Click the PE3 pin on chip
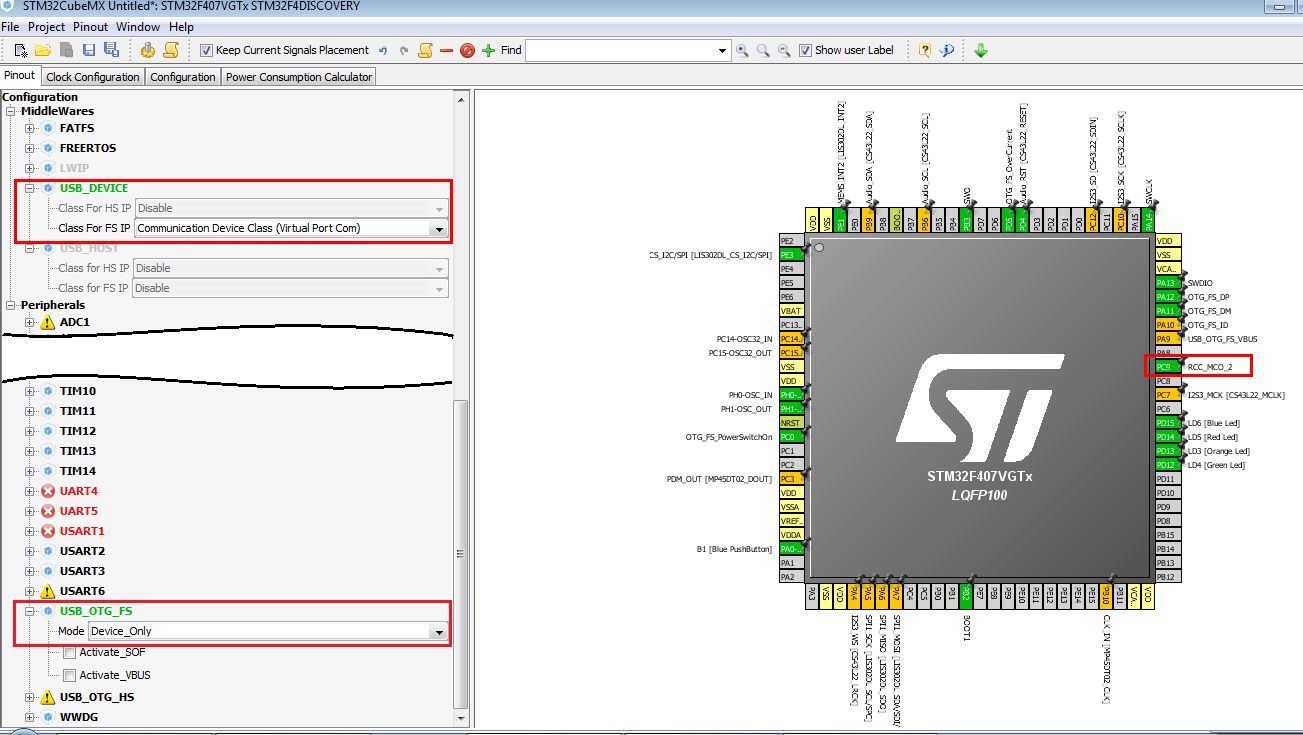This screenshot has height=735, width=1303. (x=791, y=255)
